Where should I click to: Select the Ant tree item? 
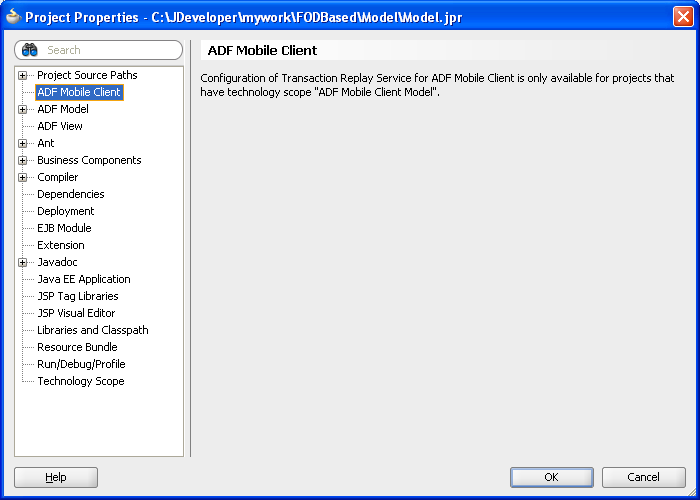click(x=46, y=143)
